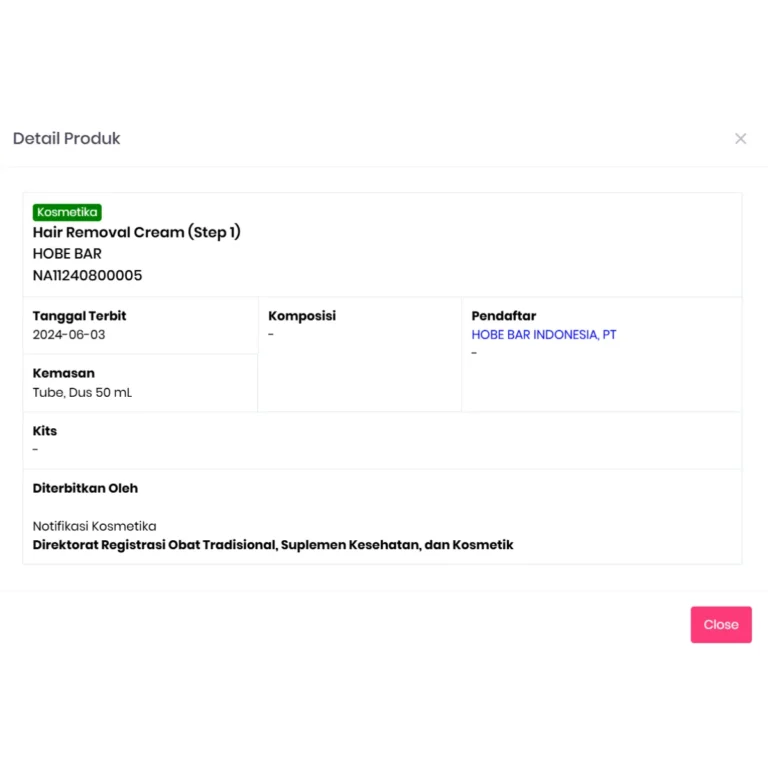768x768 pixels.
Task: Click the Kits label
Action: click(x=45, y=431)
